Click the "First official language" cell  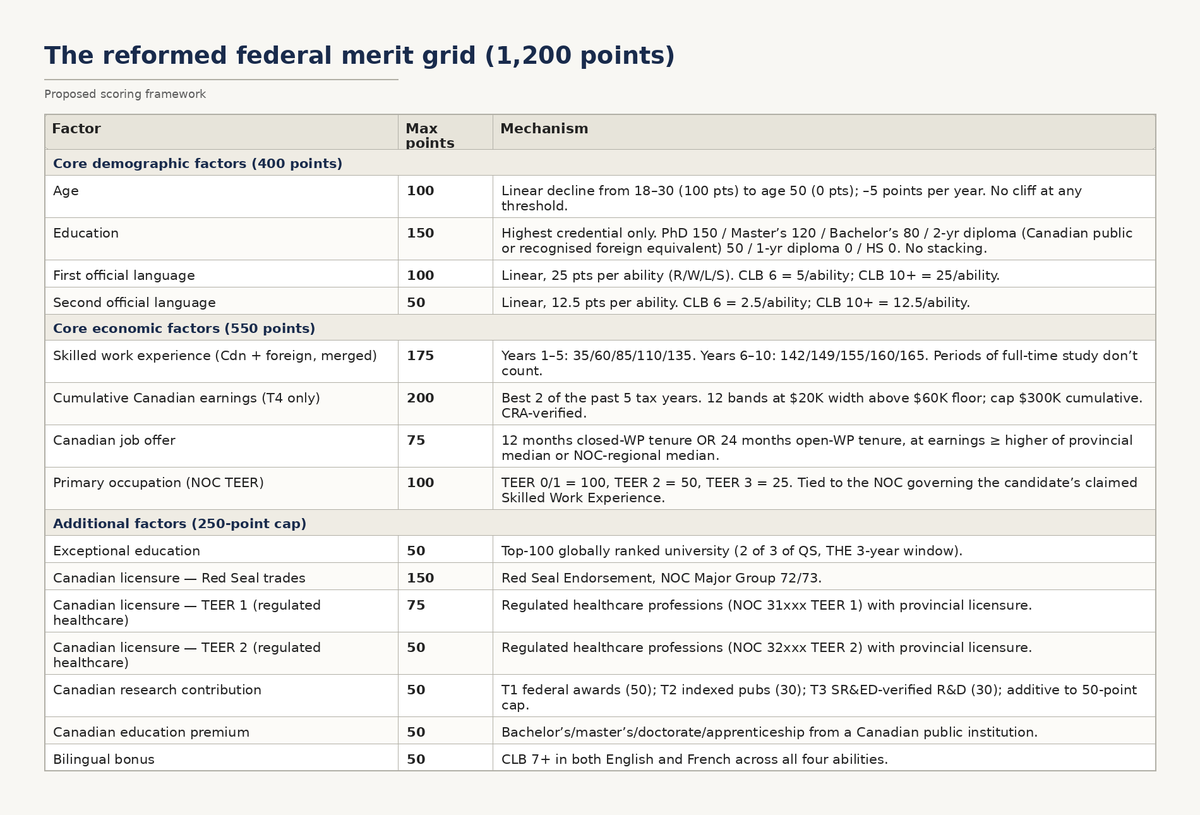[x=222, y=275]
